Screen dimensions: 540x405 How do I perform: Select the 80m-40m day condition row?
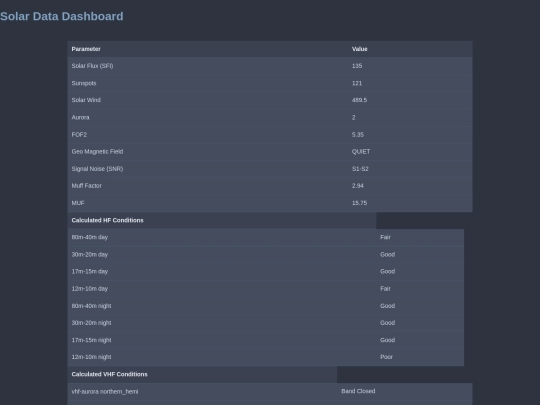tap(266, 237)
